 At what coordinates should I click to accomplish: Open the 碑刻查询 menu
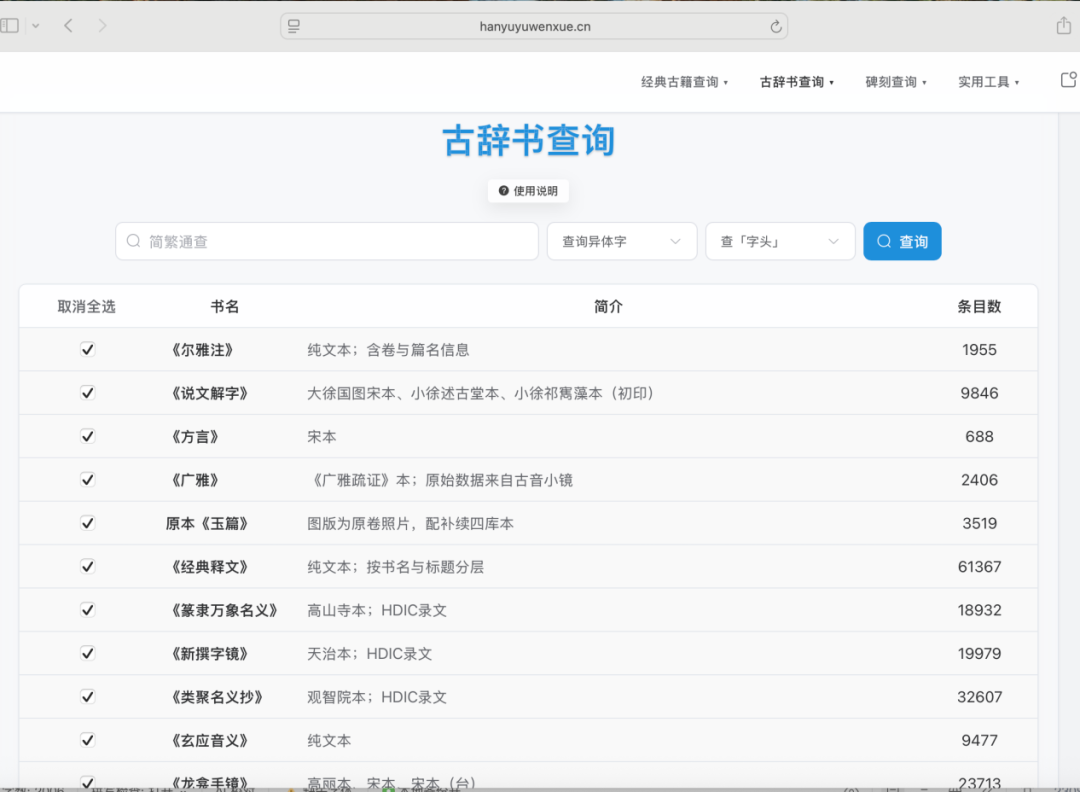[x=896, y=82]
